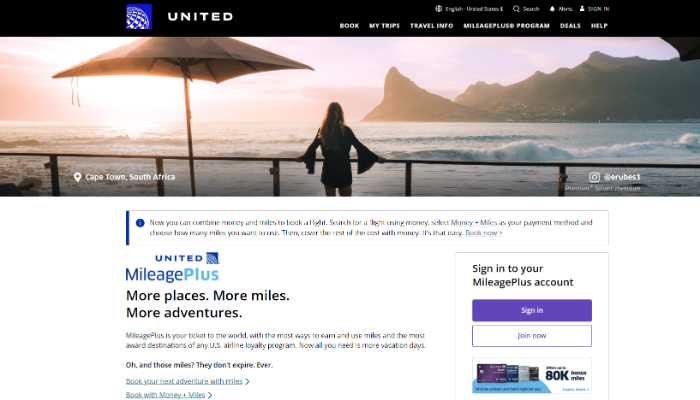Click the Cape Town location pin icon
The width and height of the screenshot is (700, 400).
(x=77, y=177)
